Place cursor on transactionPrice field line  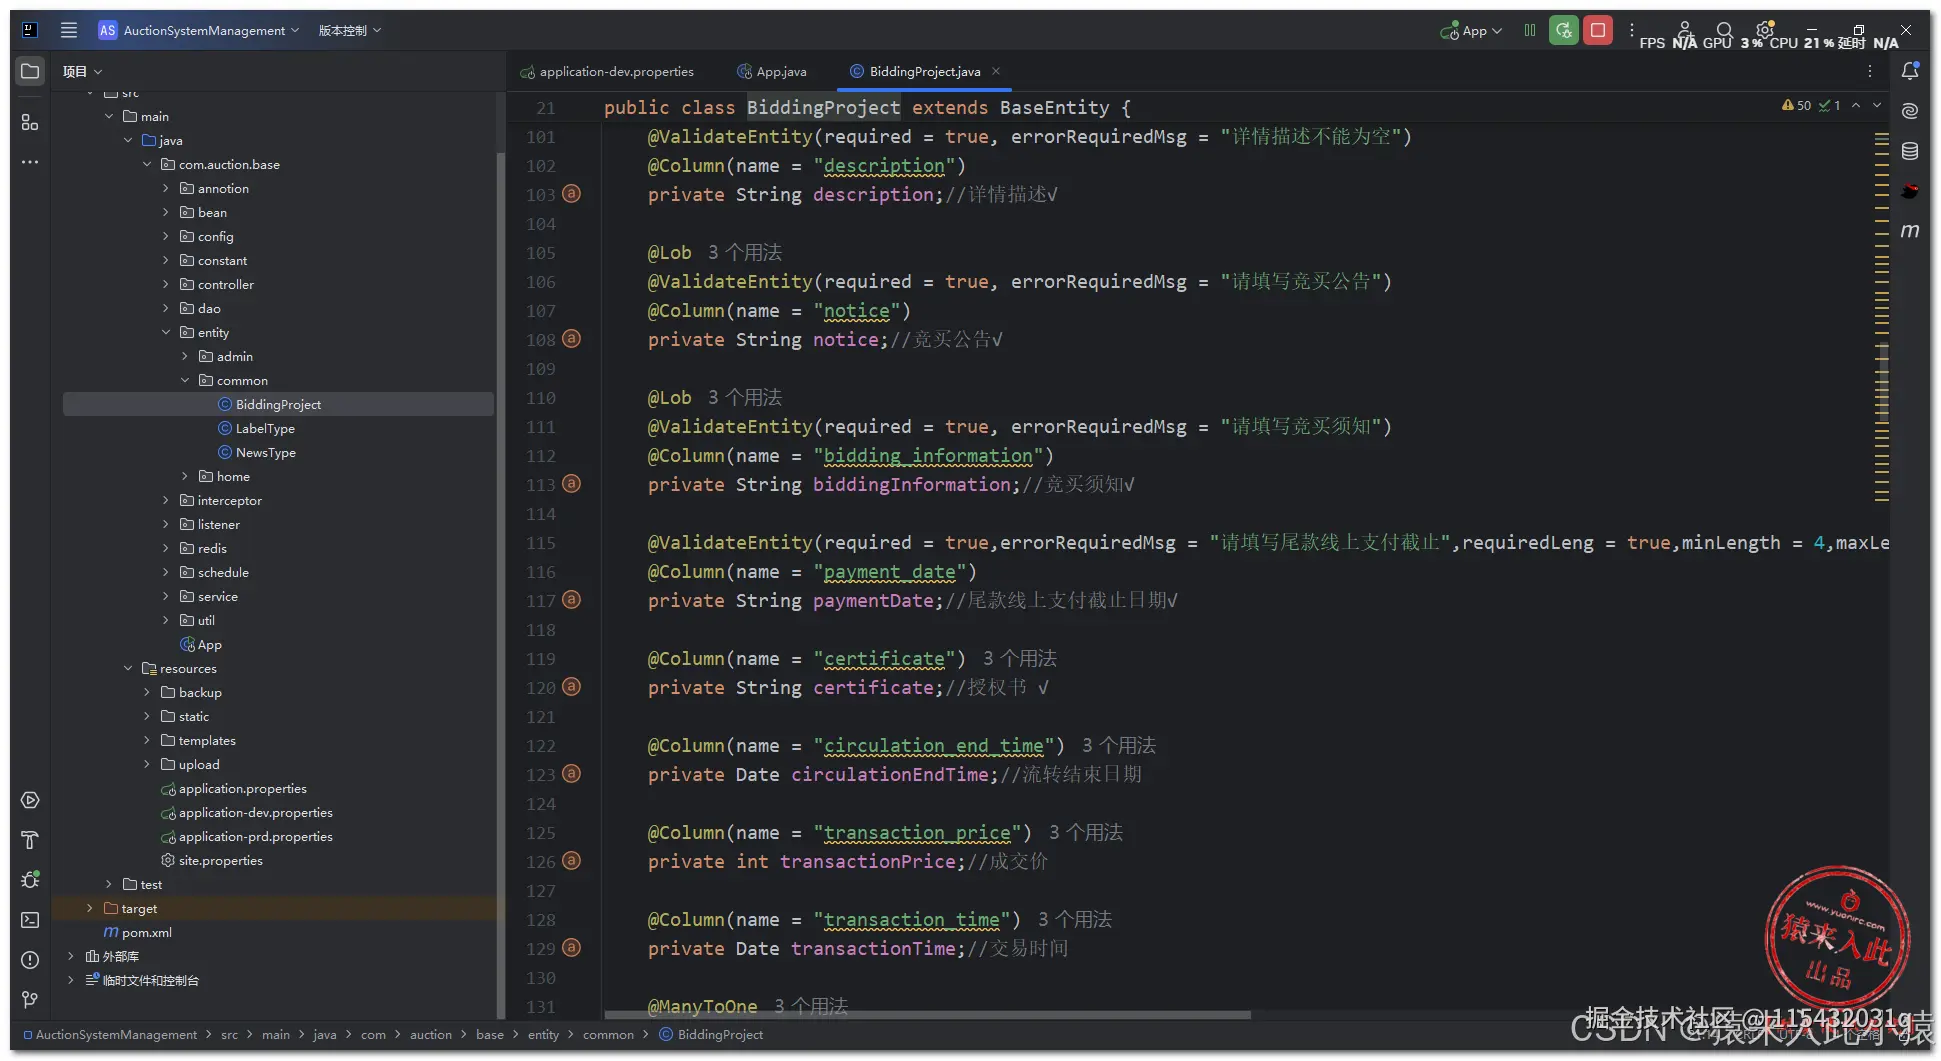click(848, 861)
